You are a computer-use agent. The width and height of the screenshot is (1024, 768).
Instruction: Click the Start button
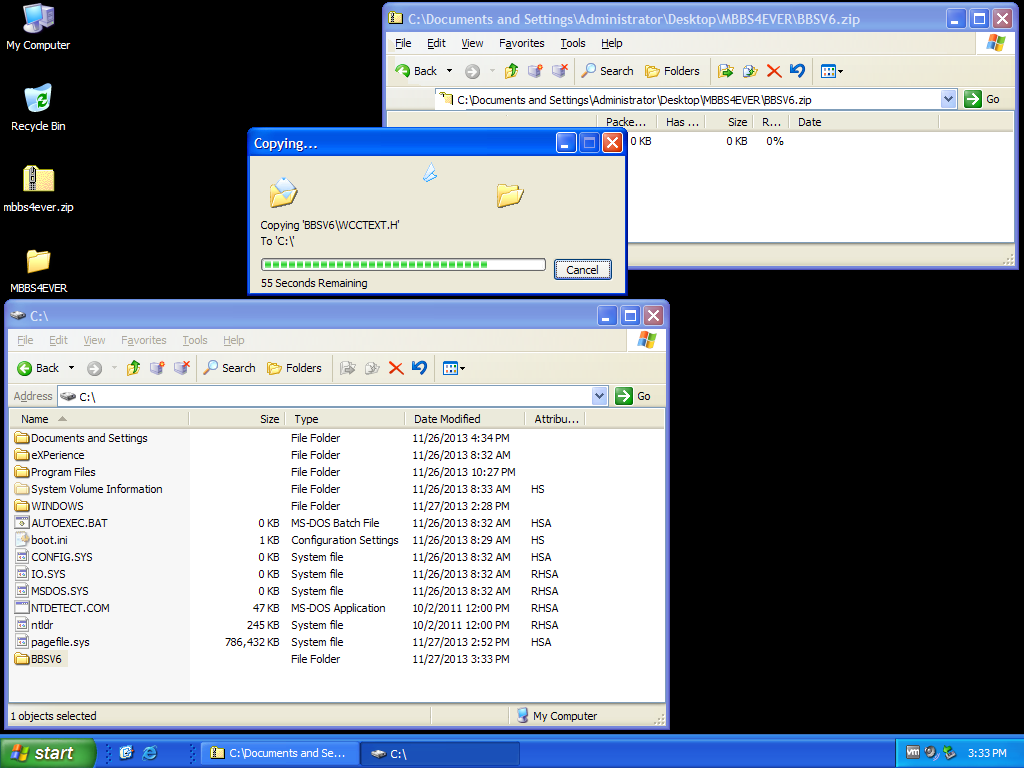[46, 753]
